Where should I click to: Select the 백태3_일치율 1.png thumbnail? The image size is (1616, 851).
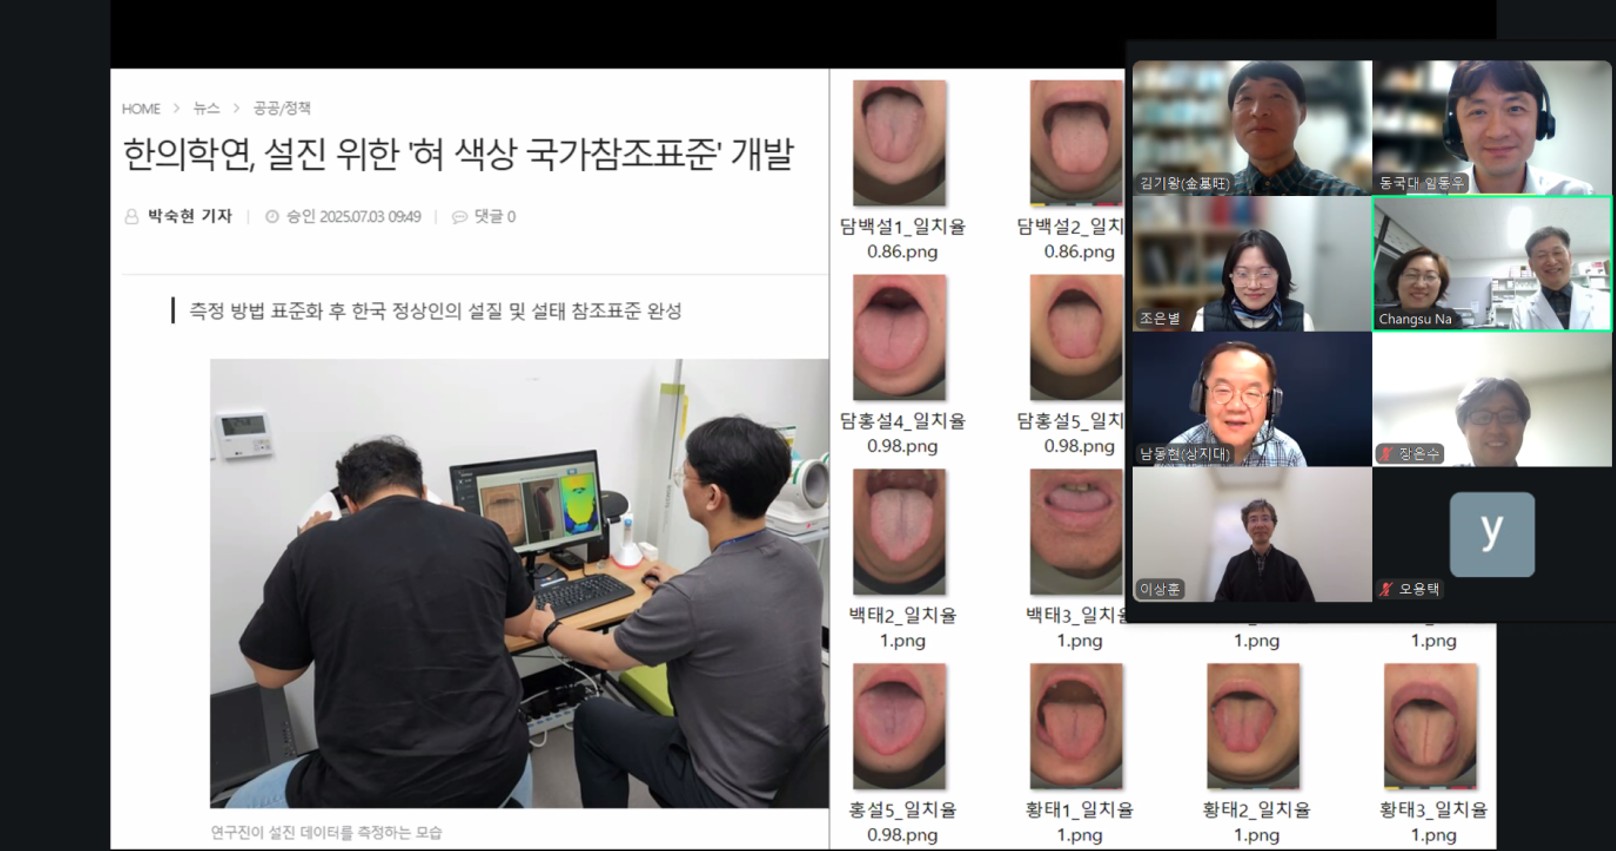pos(1077,532)
